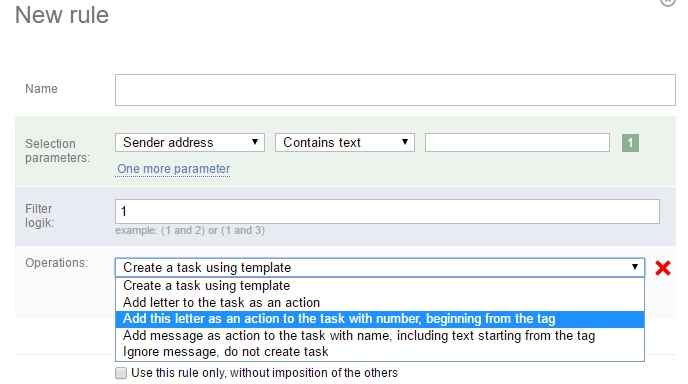Add one more parameter via link
This screenshot has width=688, height=384.
click(173, 169)
